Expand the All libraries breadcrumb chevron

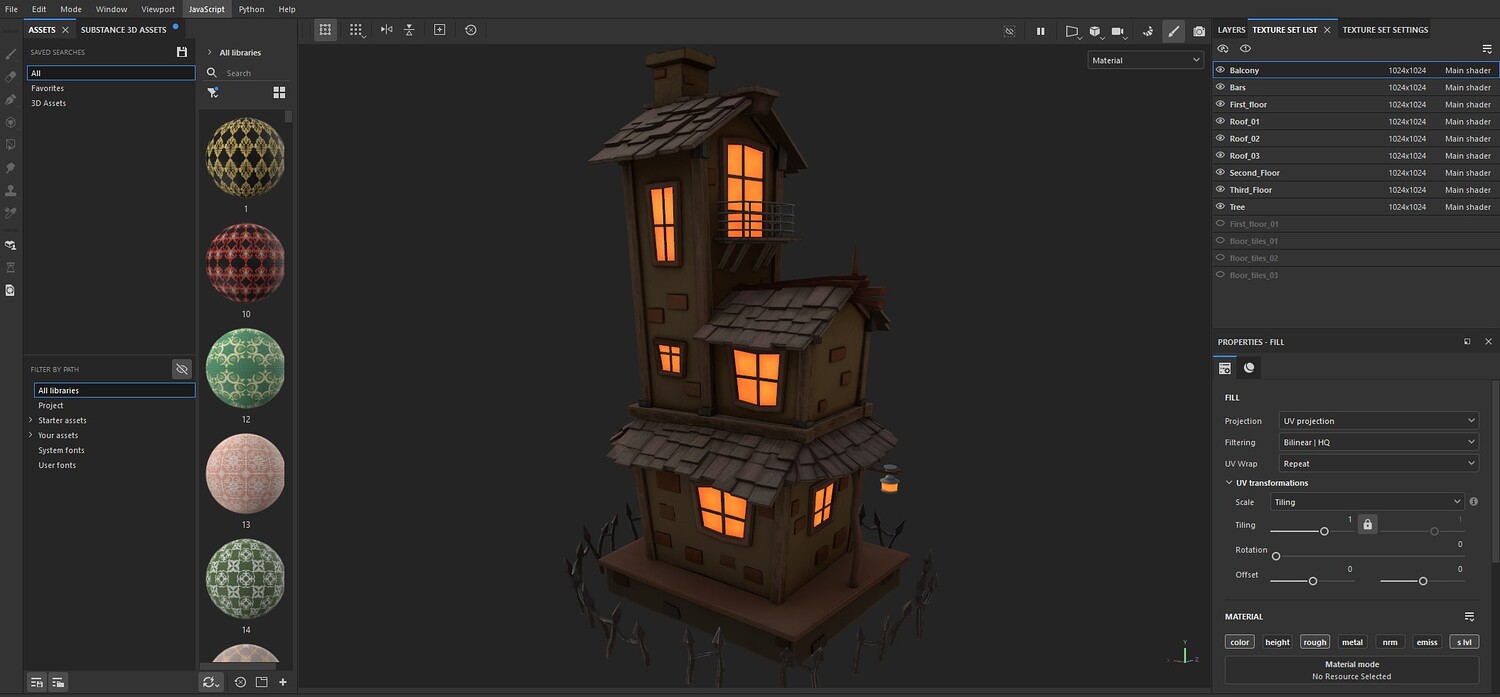(209, 52)
